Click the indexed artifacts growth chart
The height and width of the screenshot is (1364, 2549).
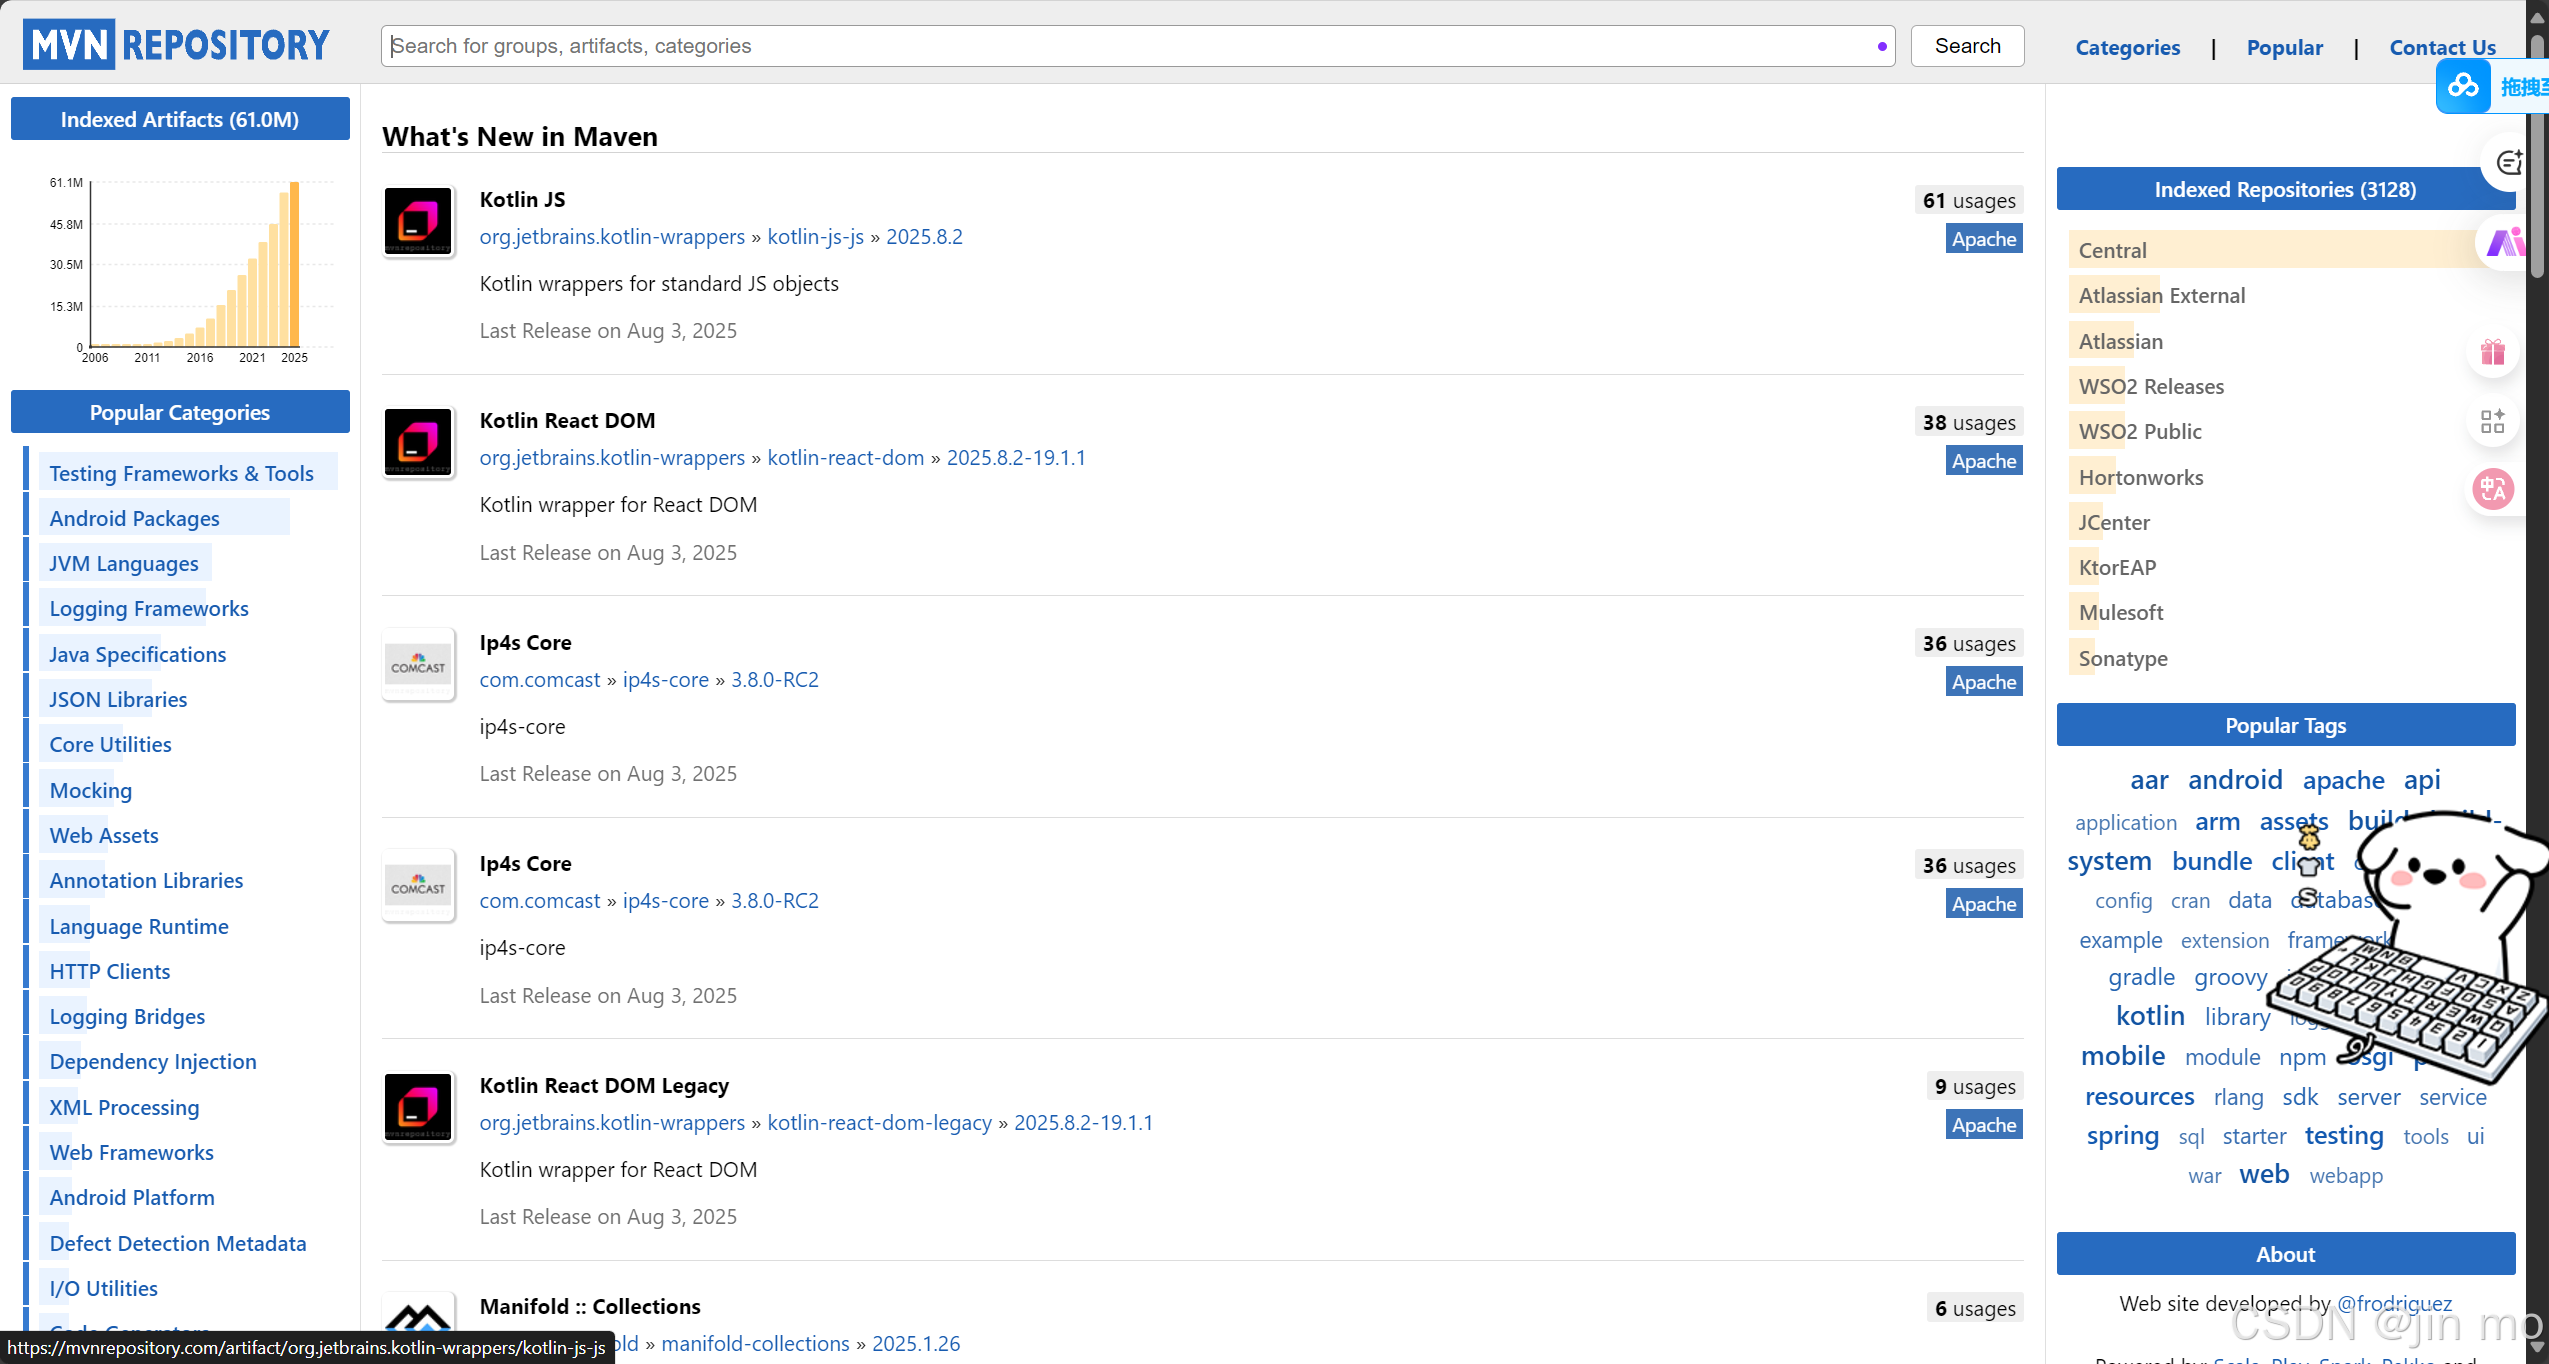click(190, 270)
